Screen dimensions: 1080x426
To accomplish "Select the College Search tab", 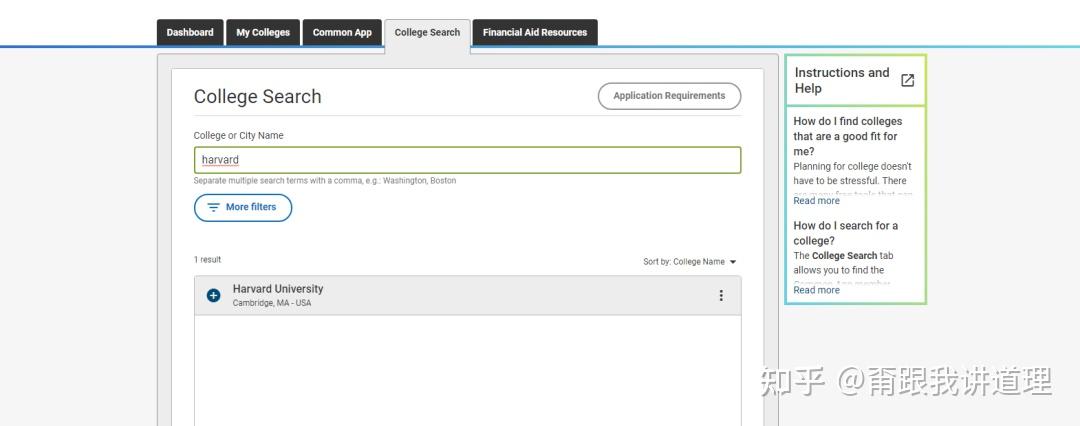I will [x=427, y=32].
